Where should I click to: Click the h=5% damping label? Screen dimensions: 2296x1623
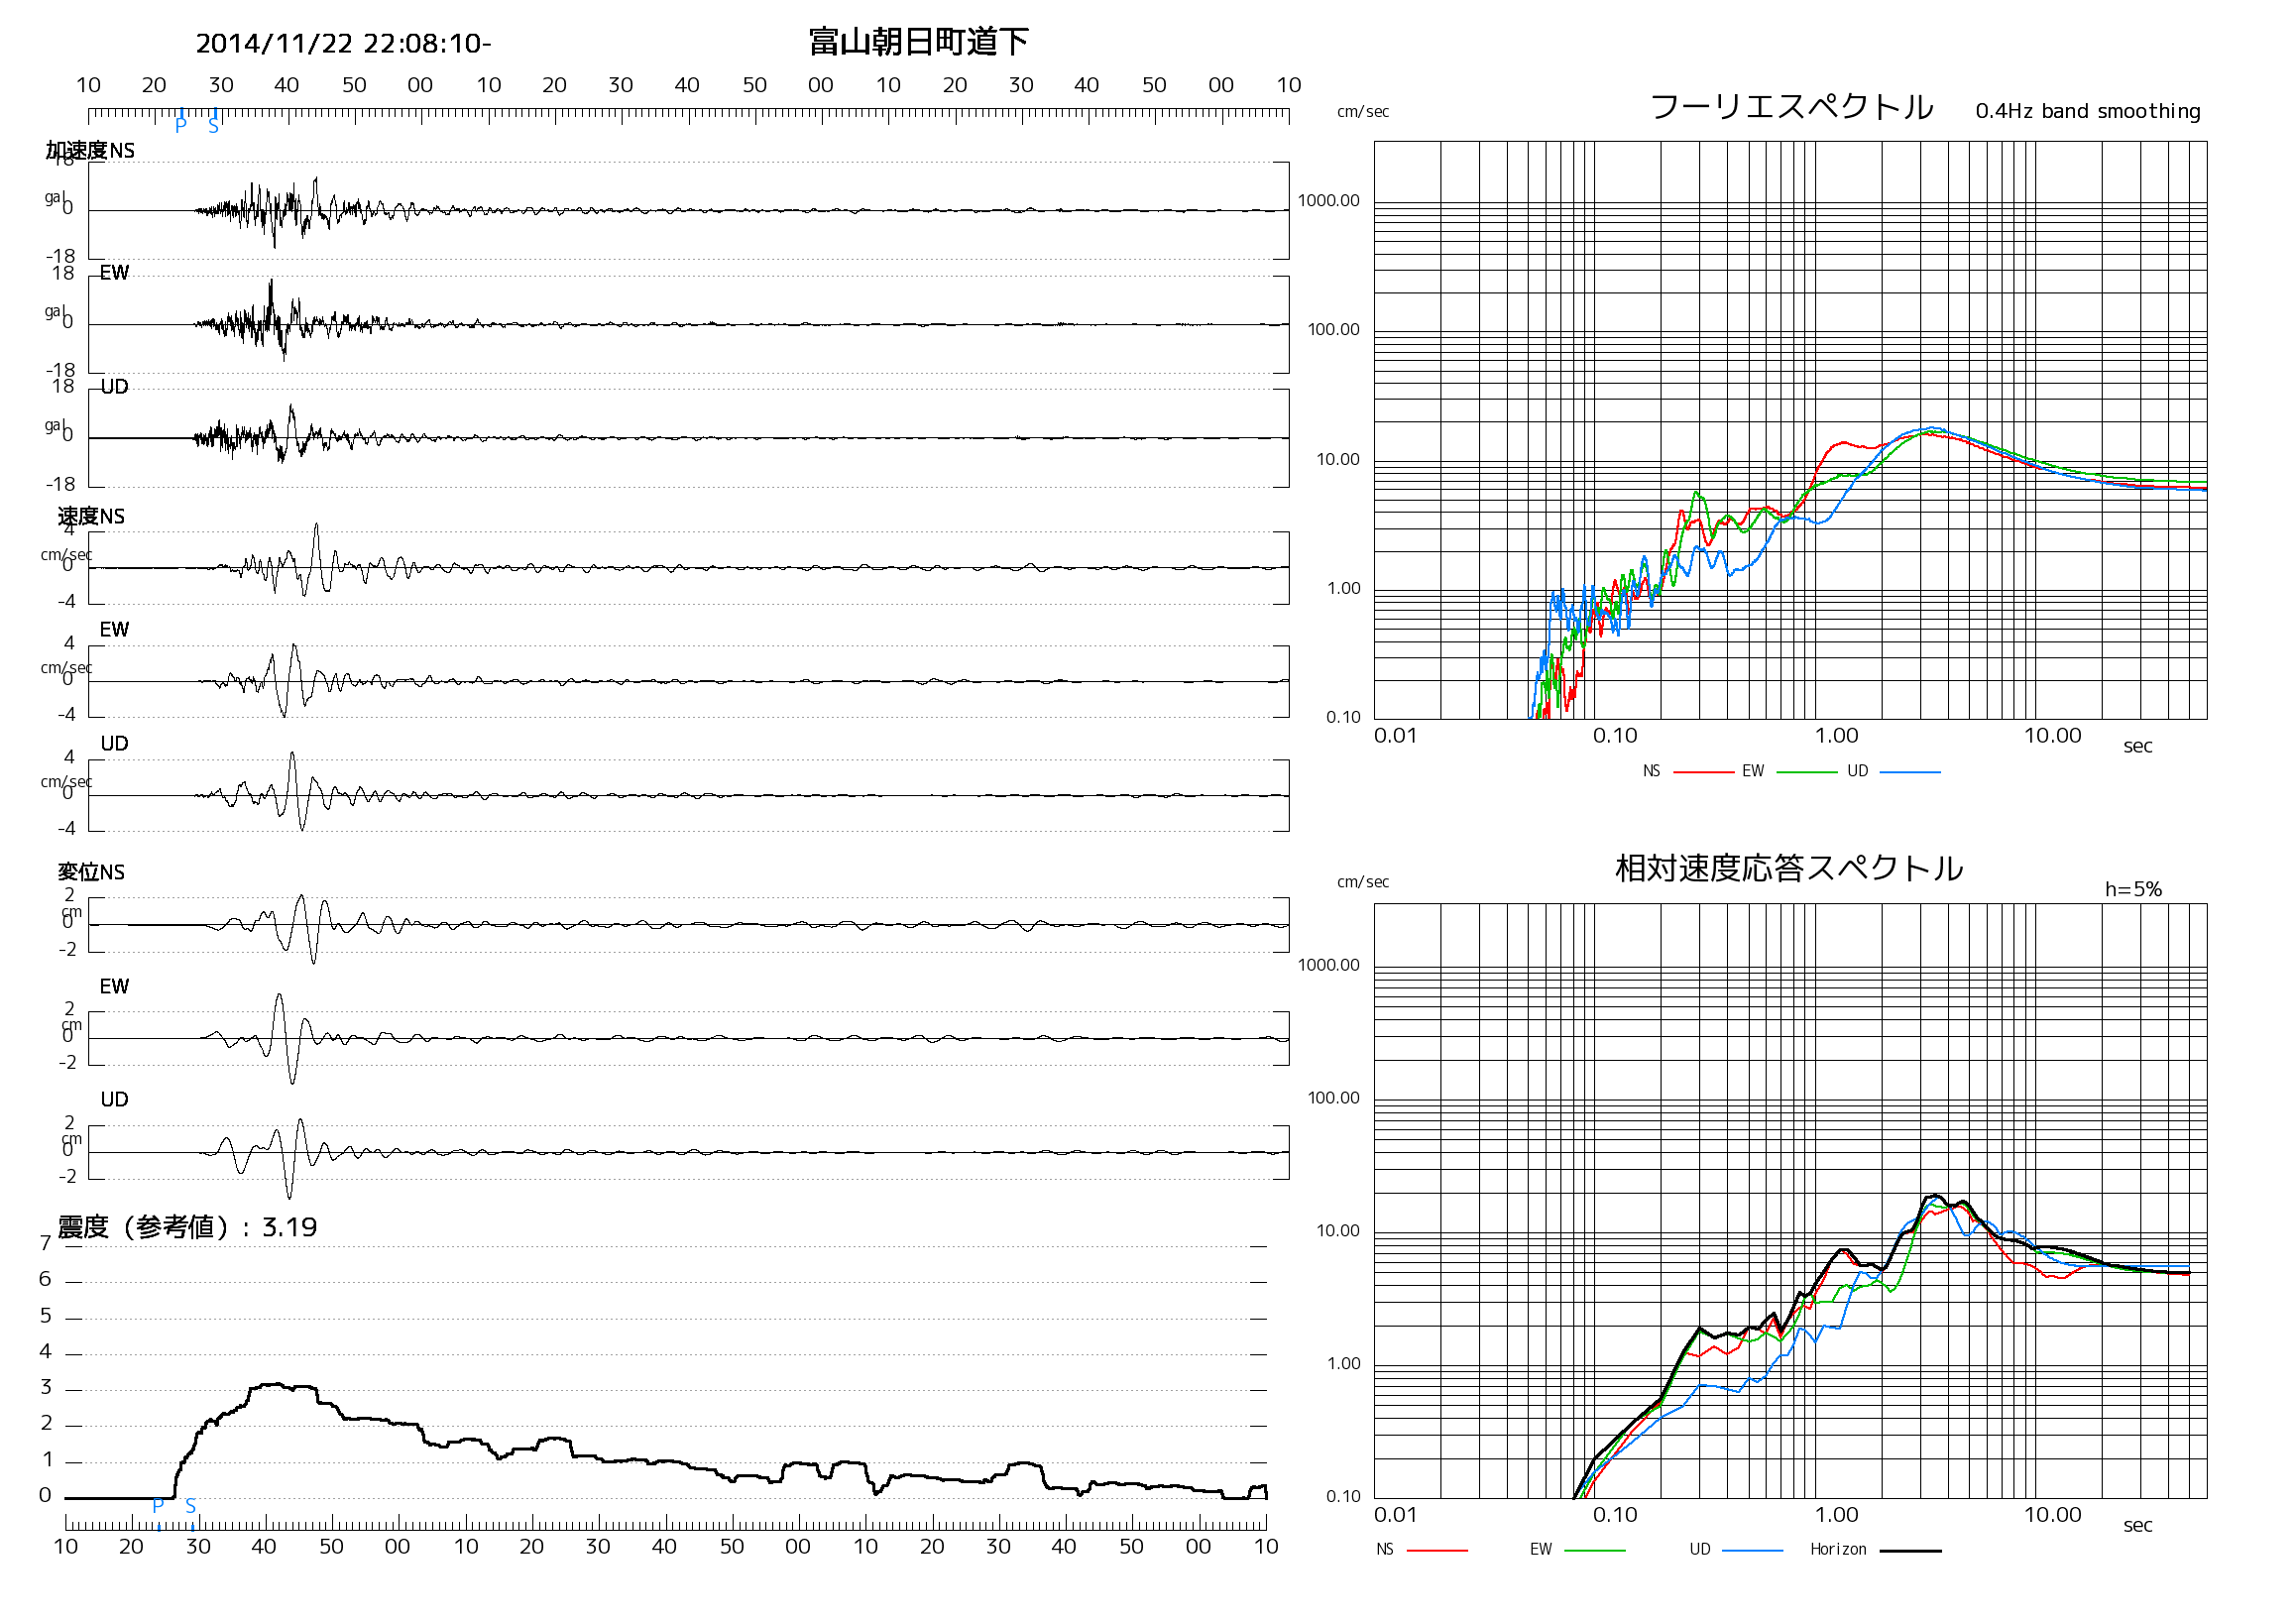point(2132,889)
